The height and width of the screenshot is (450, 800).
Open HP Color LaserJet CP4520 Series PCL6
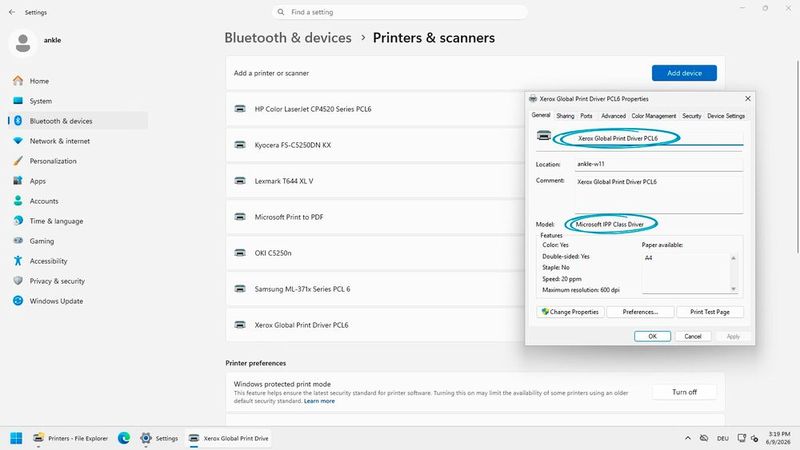375,109
